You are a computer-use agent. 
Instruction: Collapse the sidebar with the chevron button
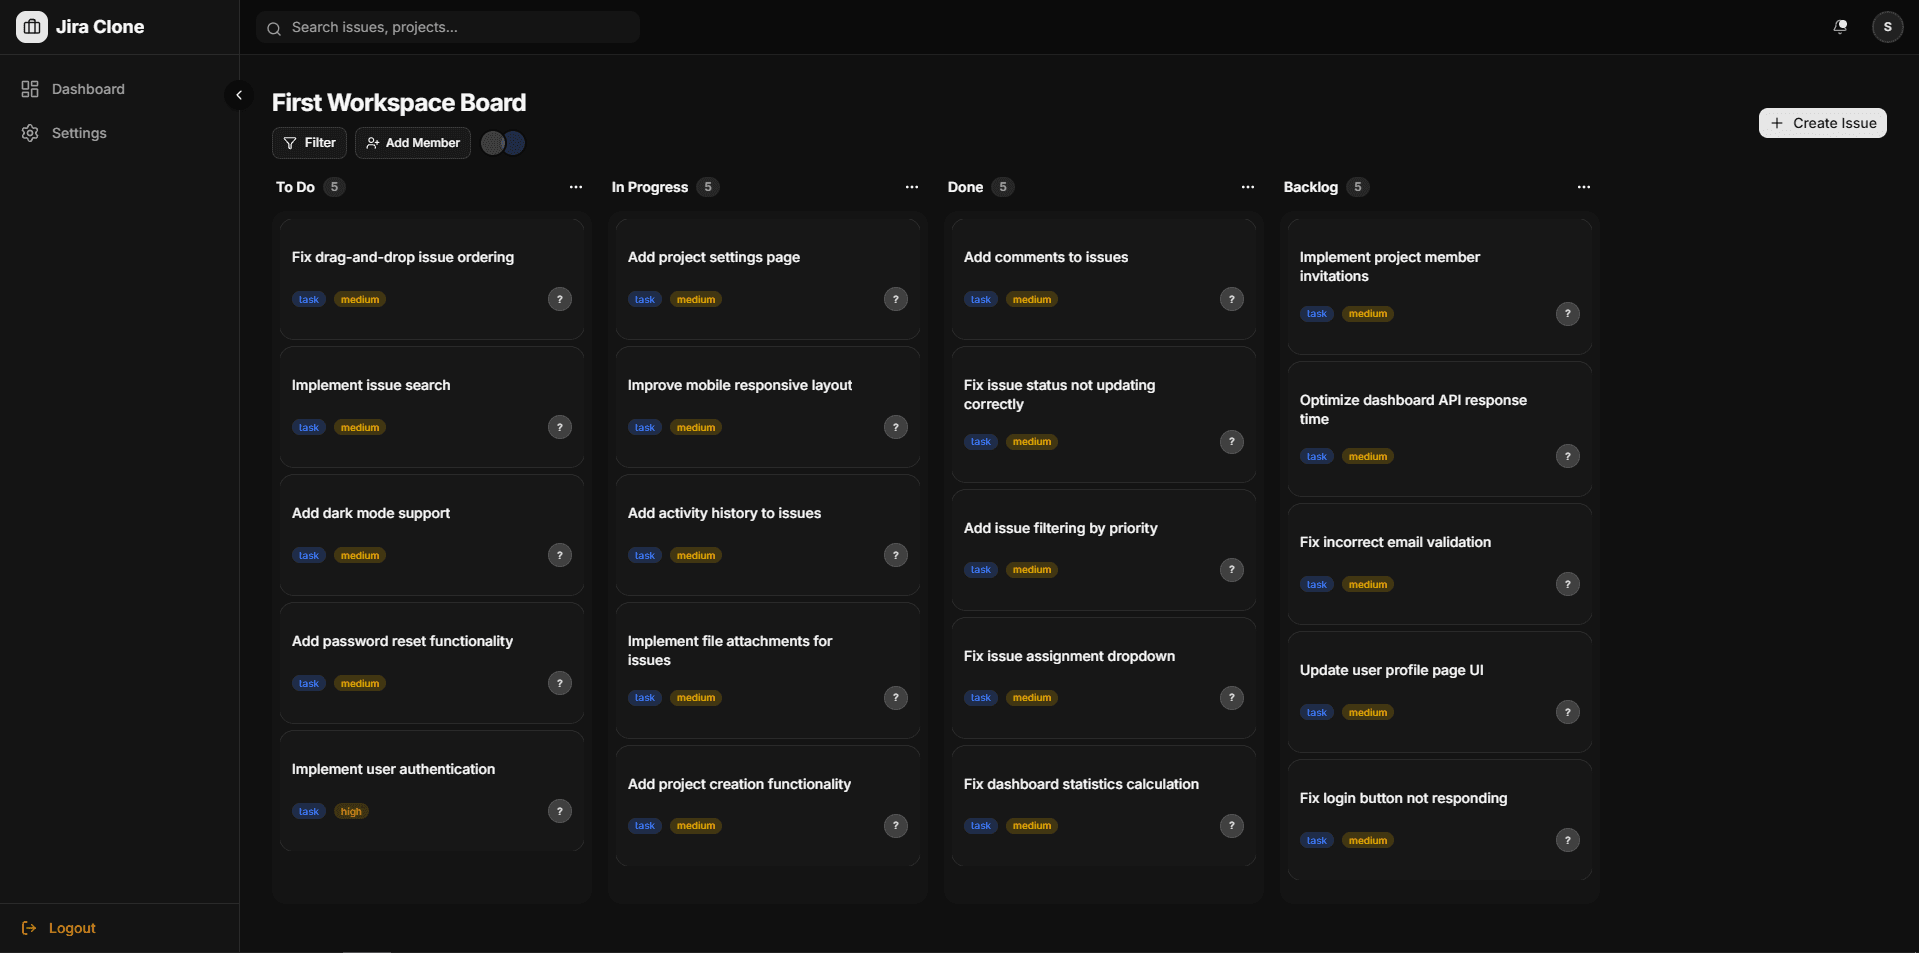[x=239, y=95]
